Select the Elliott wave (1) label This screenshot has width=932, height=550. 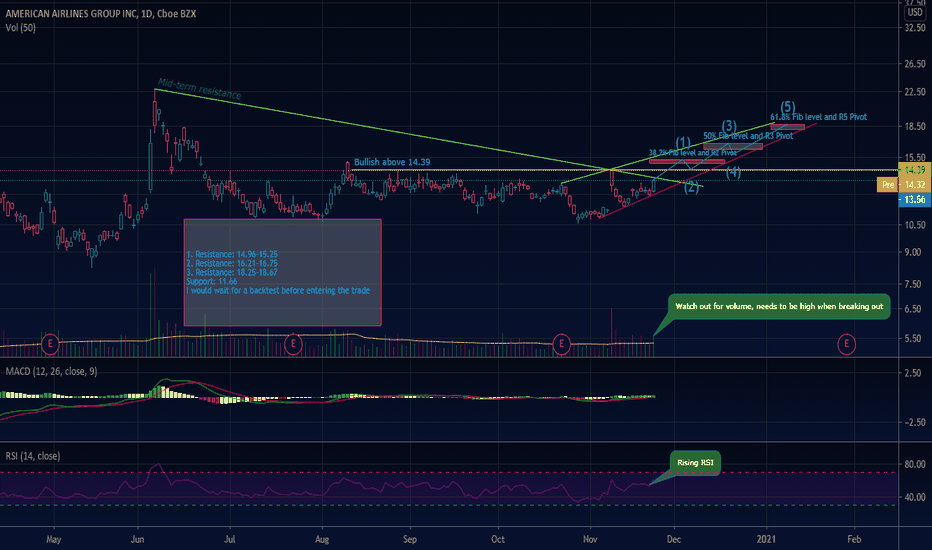click(x=683, y=143)
